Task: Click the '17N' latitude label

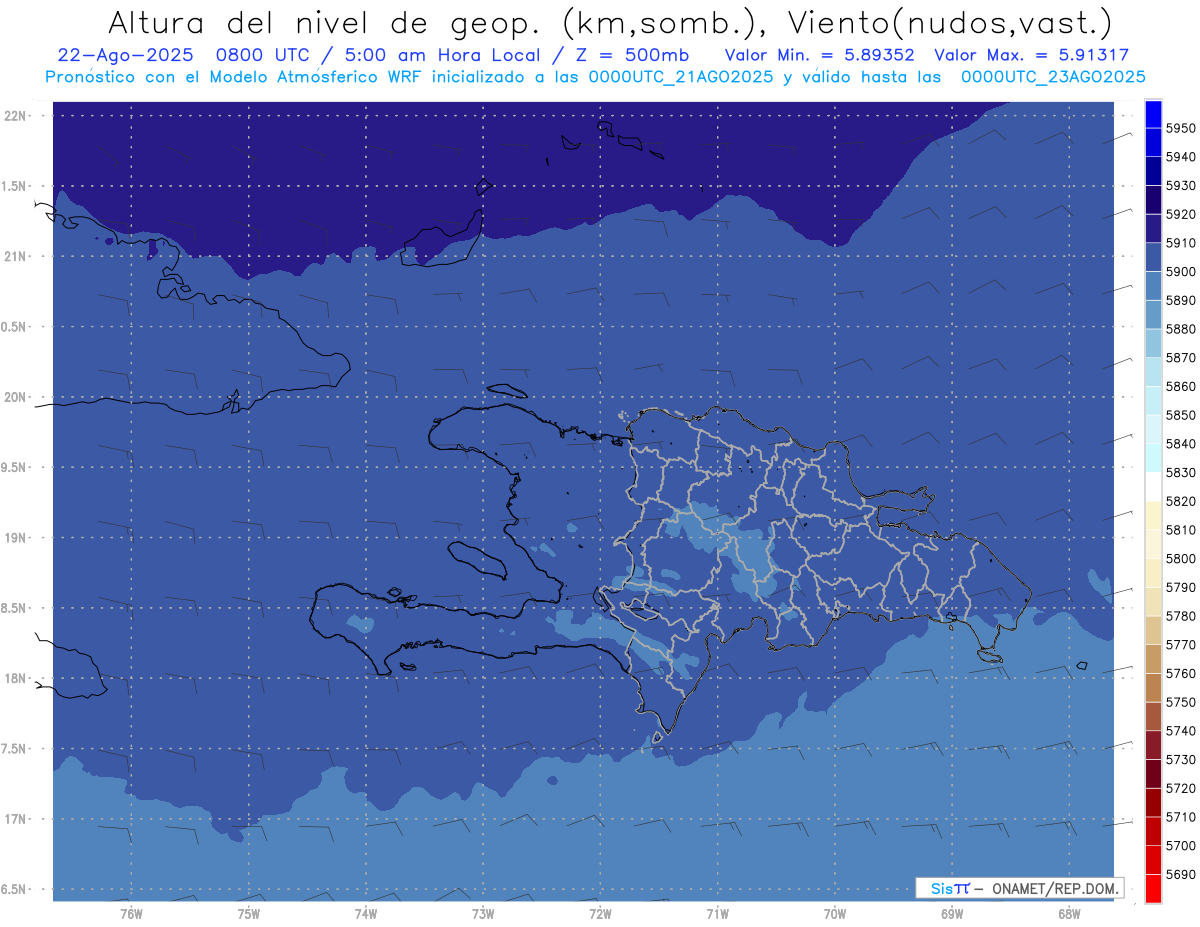Action: coord(16,820)
